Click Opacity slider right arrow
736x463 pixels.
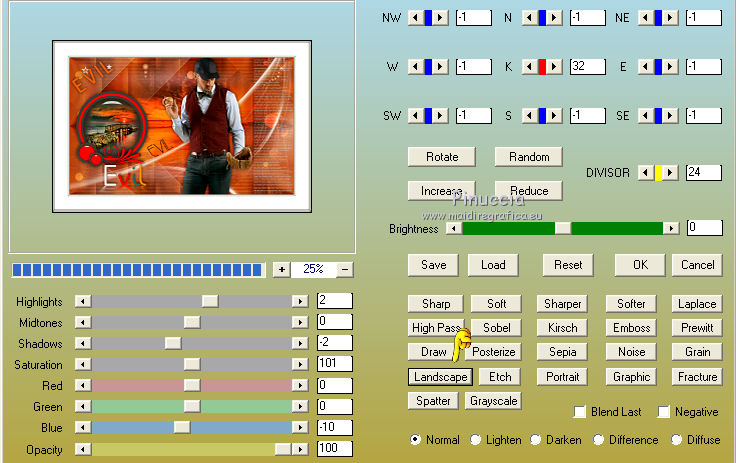coord(300,449)
